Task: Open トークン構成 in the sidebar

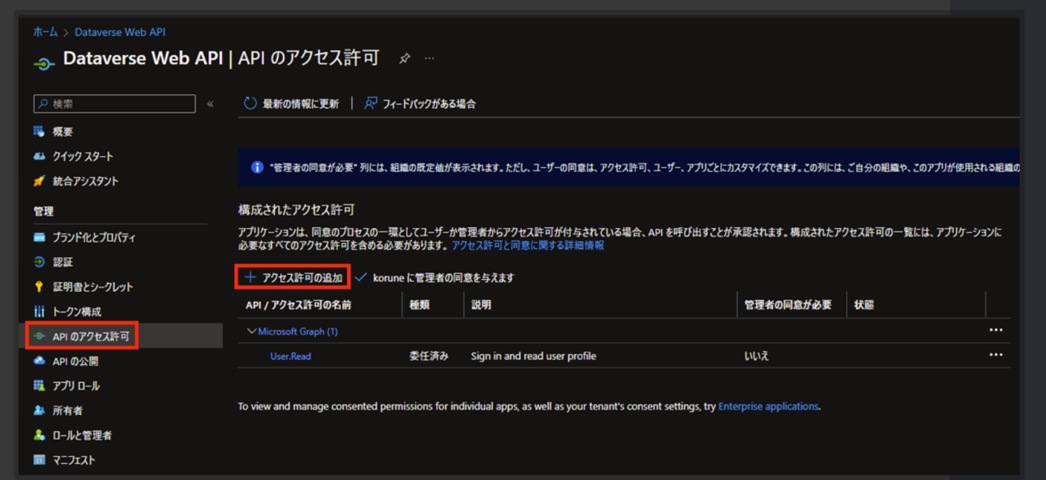Action: tap(77, 311)
